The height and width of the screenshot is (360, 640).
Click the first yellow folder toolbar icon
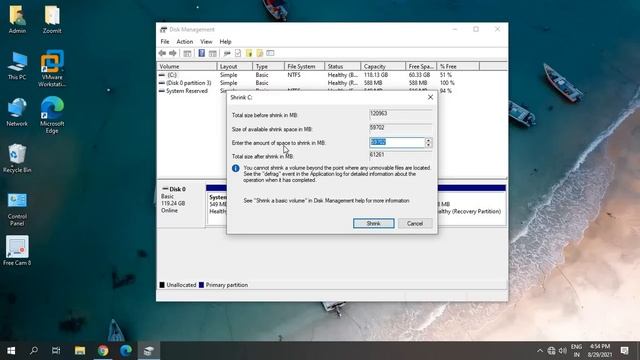[249, 53]
